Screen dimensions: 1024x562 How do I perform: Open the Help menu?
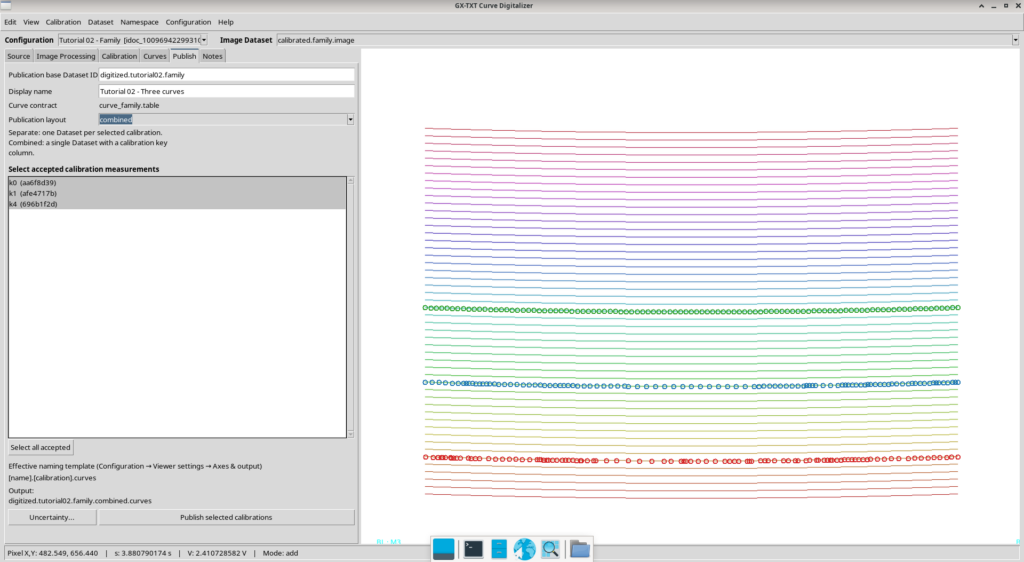(x=226, y=22)
